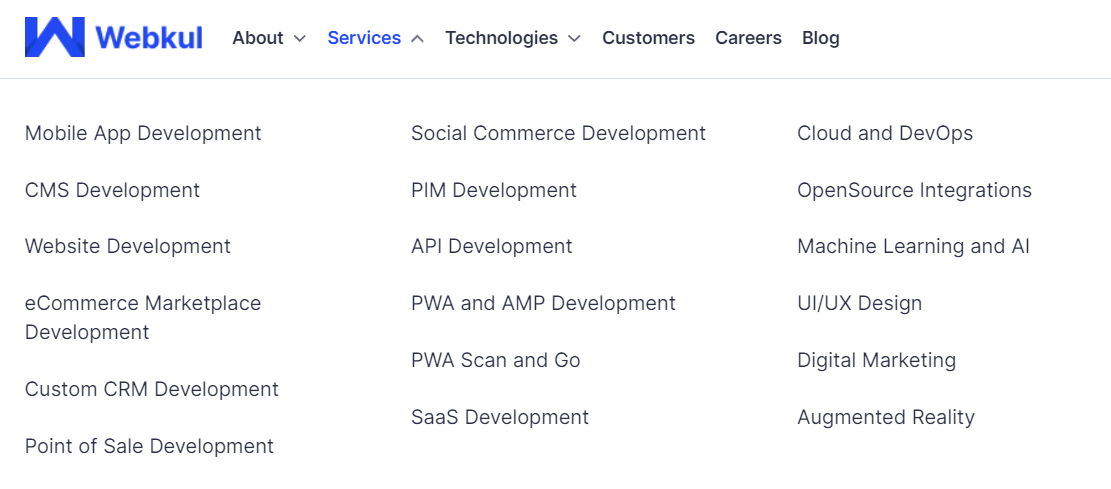Viewport: 1111px width, 489px height.
Task: Open CMS Development service
Action: tap(113, 190)
